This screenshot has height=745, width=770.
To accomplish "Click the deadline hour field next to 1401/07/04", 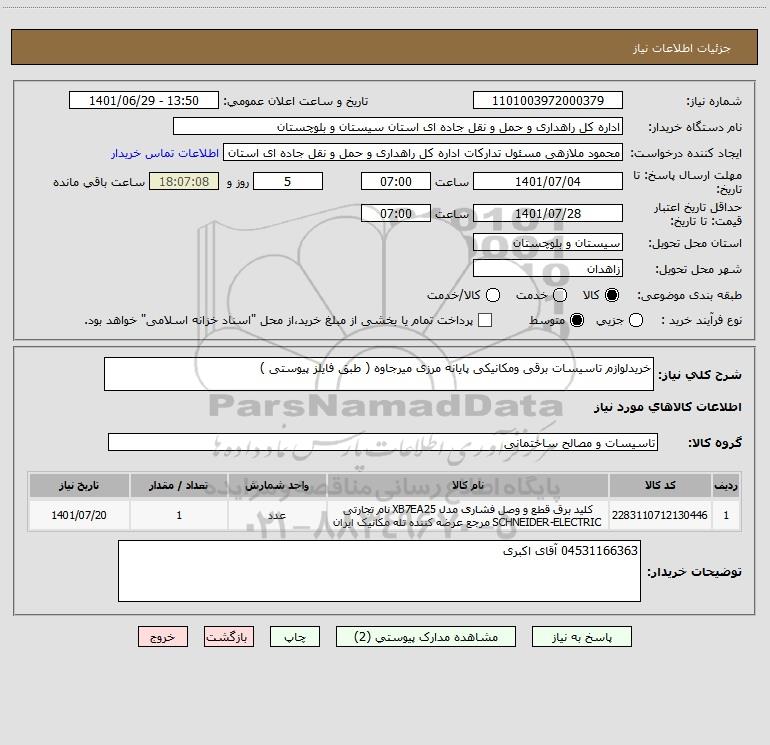I will 396,182.
